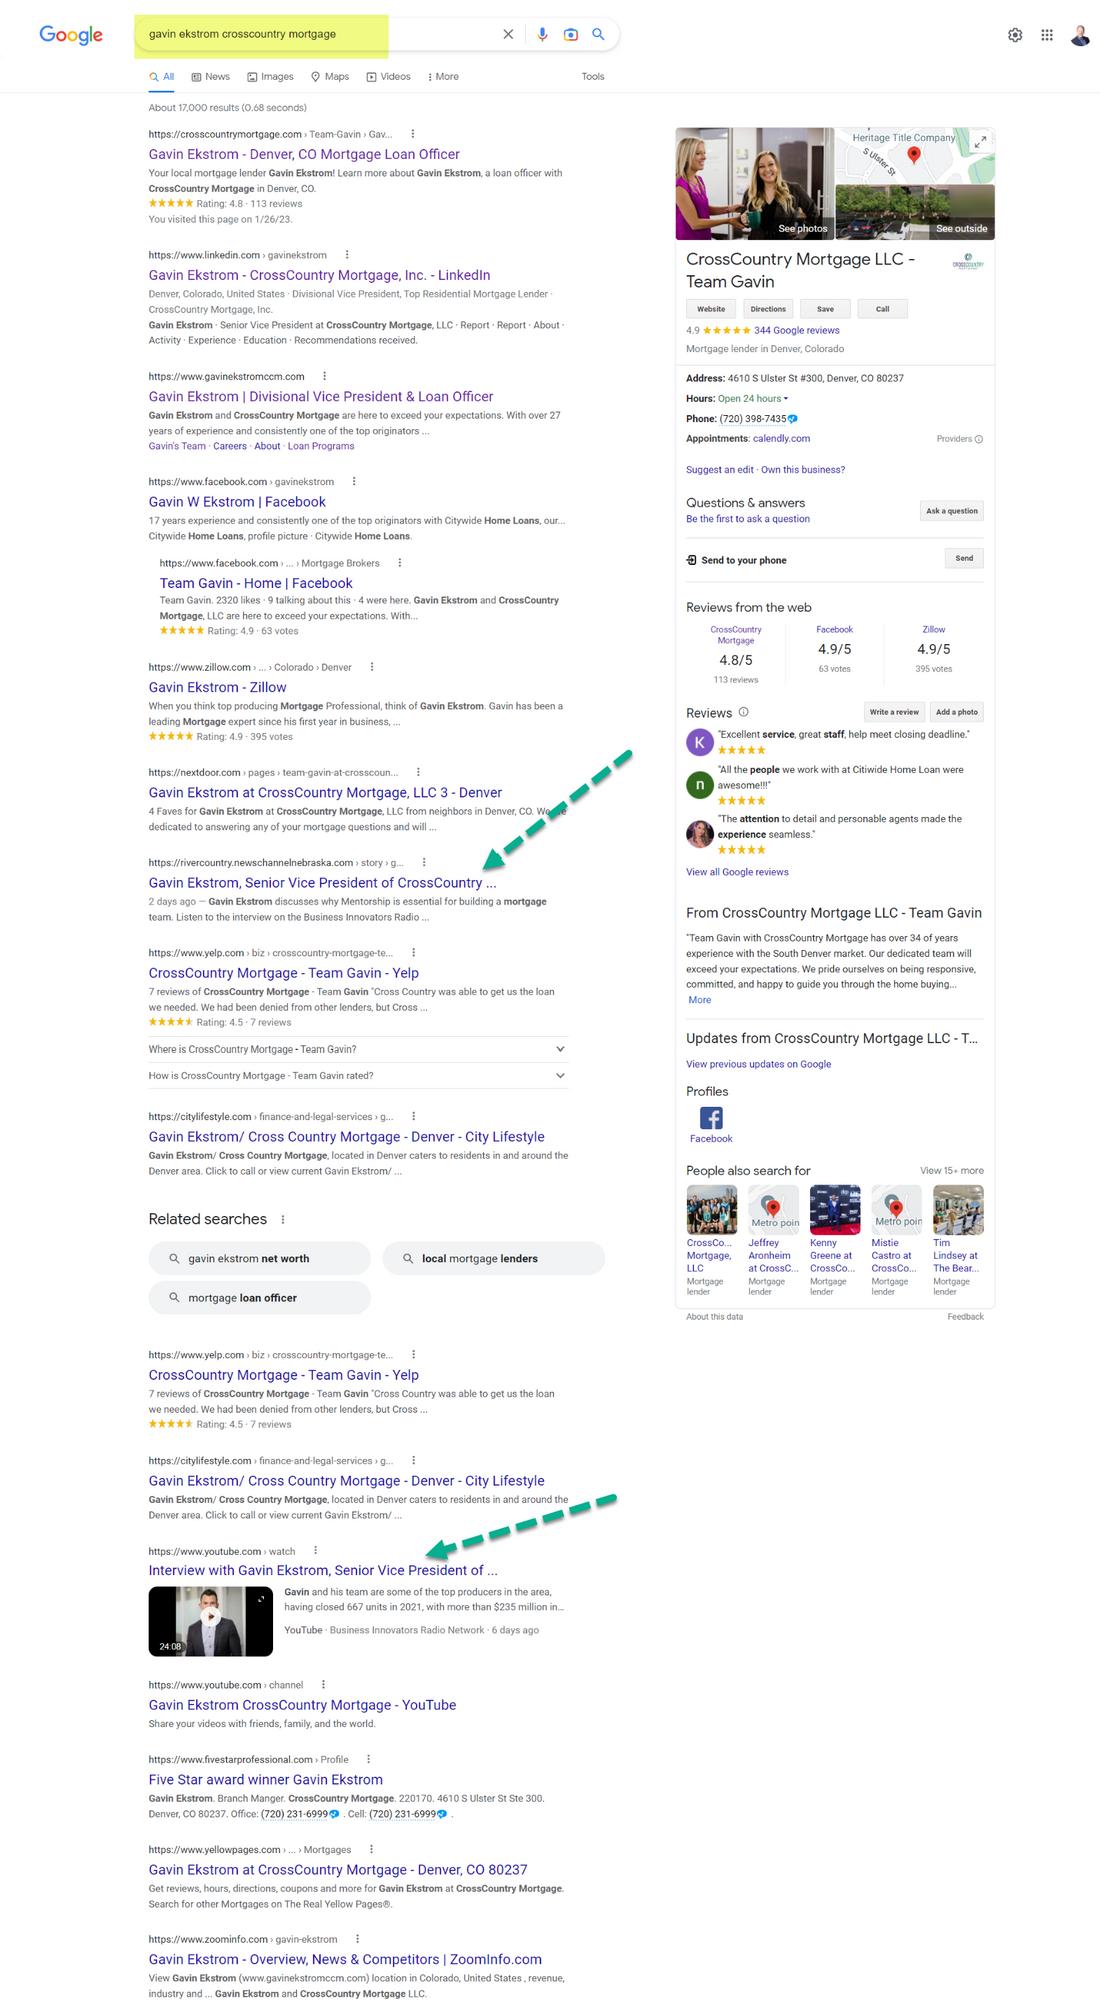Viewport: 1100px width, 2012px height.
Task: Open the 'See photos' business photo
Action: point(754,184)
